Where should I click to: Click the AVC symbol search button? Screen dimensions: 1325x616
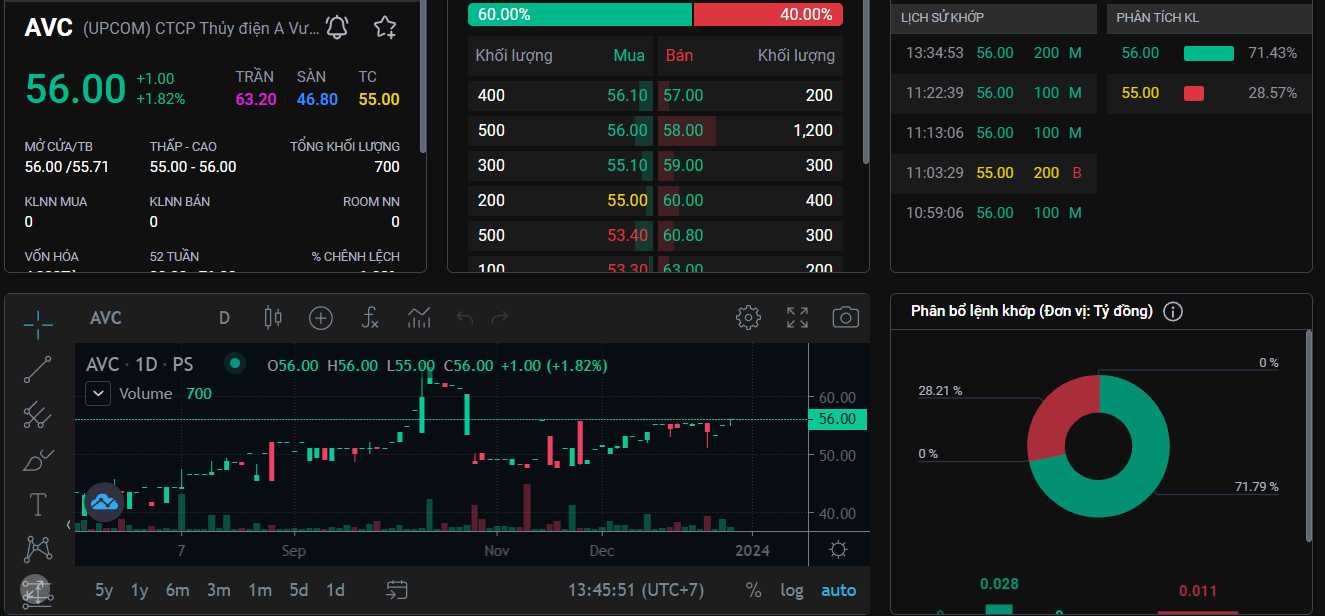click(x=106, y=318)
